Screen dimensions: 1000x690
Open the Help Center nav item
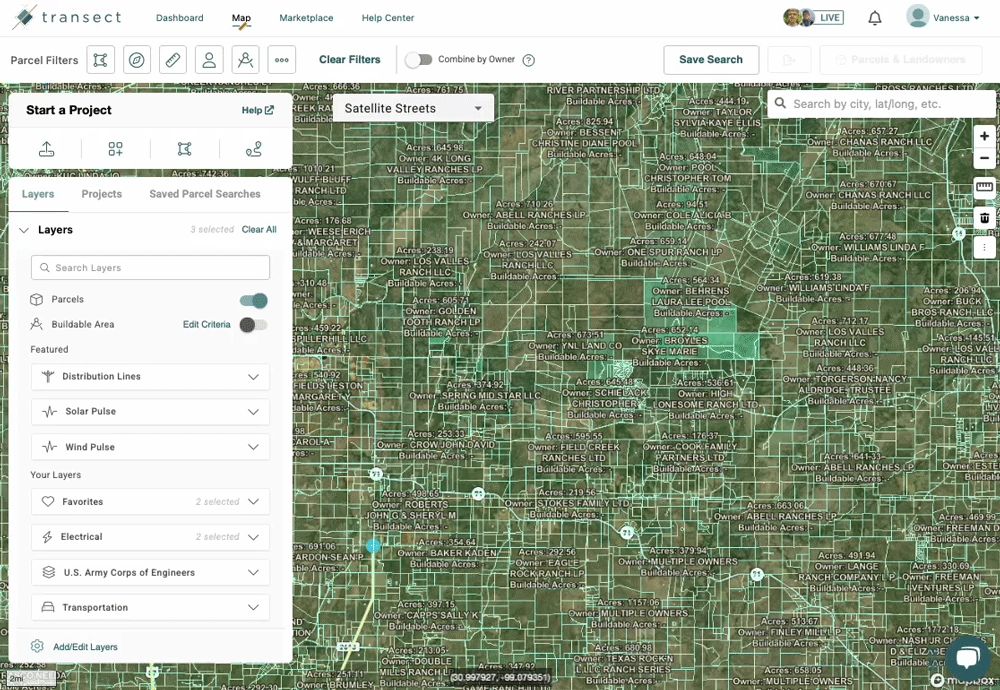(x=388, y=18)
